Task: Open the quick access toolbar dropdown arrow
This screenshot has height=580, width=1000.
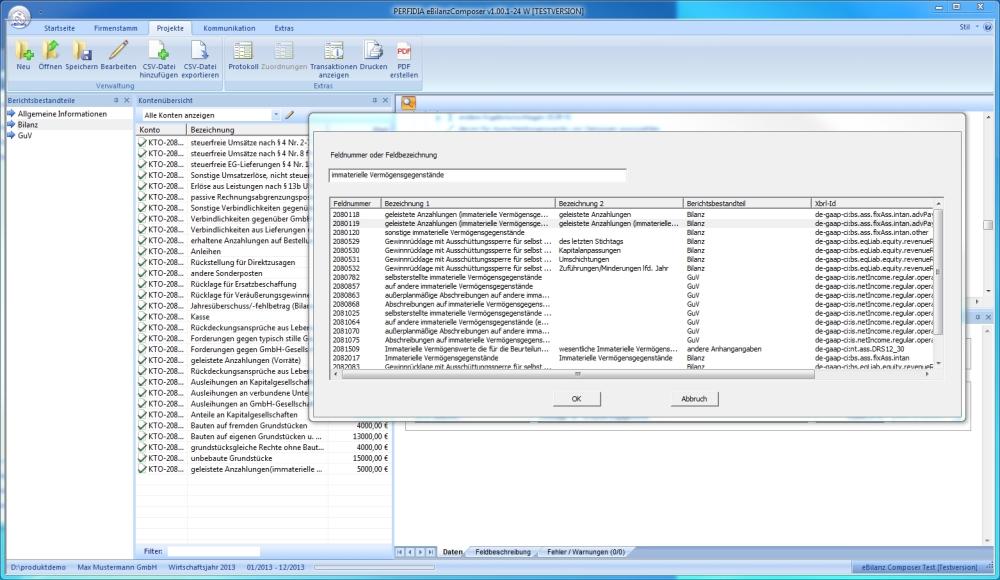Action: pyautogui.click(x=40, y=11)
